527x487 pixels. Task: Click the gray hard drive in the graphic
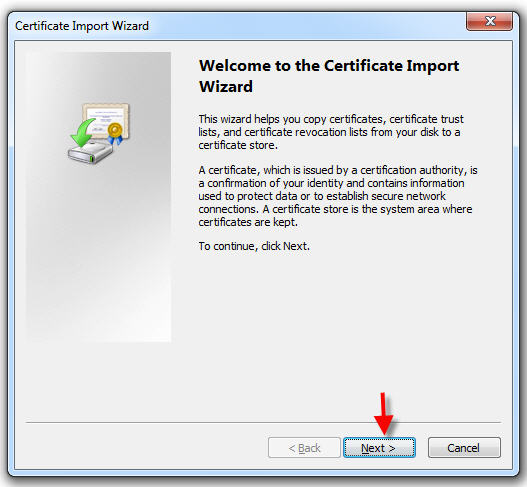90,153
